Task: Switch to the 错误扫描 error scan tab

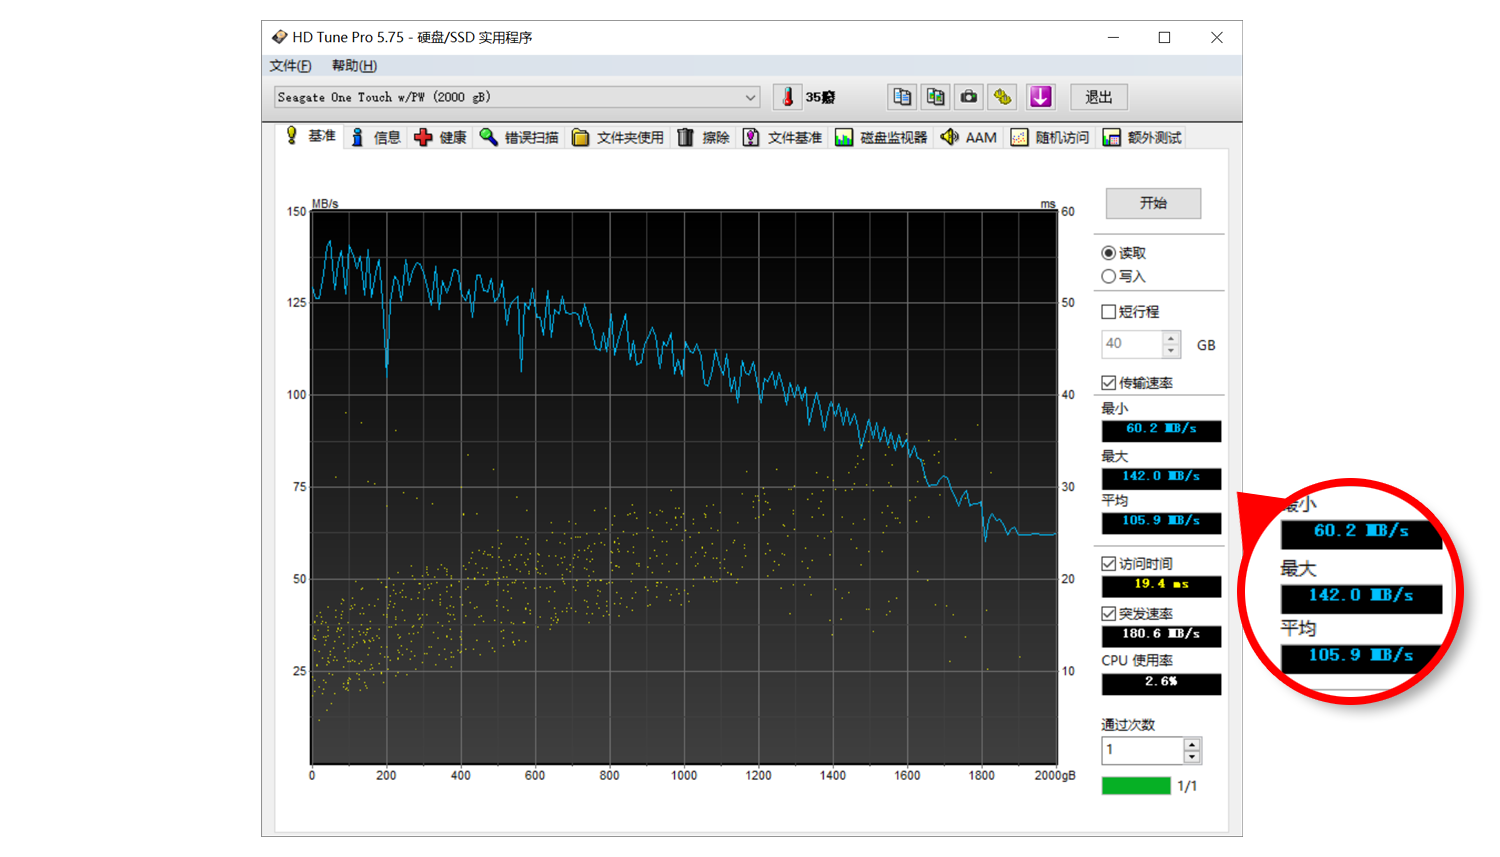Action: tap(518, 138)
